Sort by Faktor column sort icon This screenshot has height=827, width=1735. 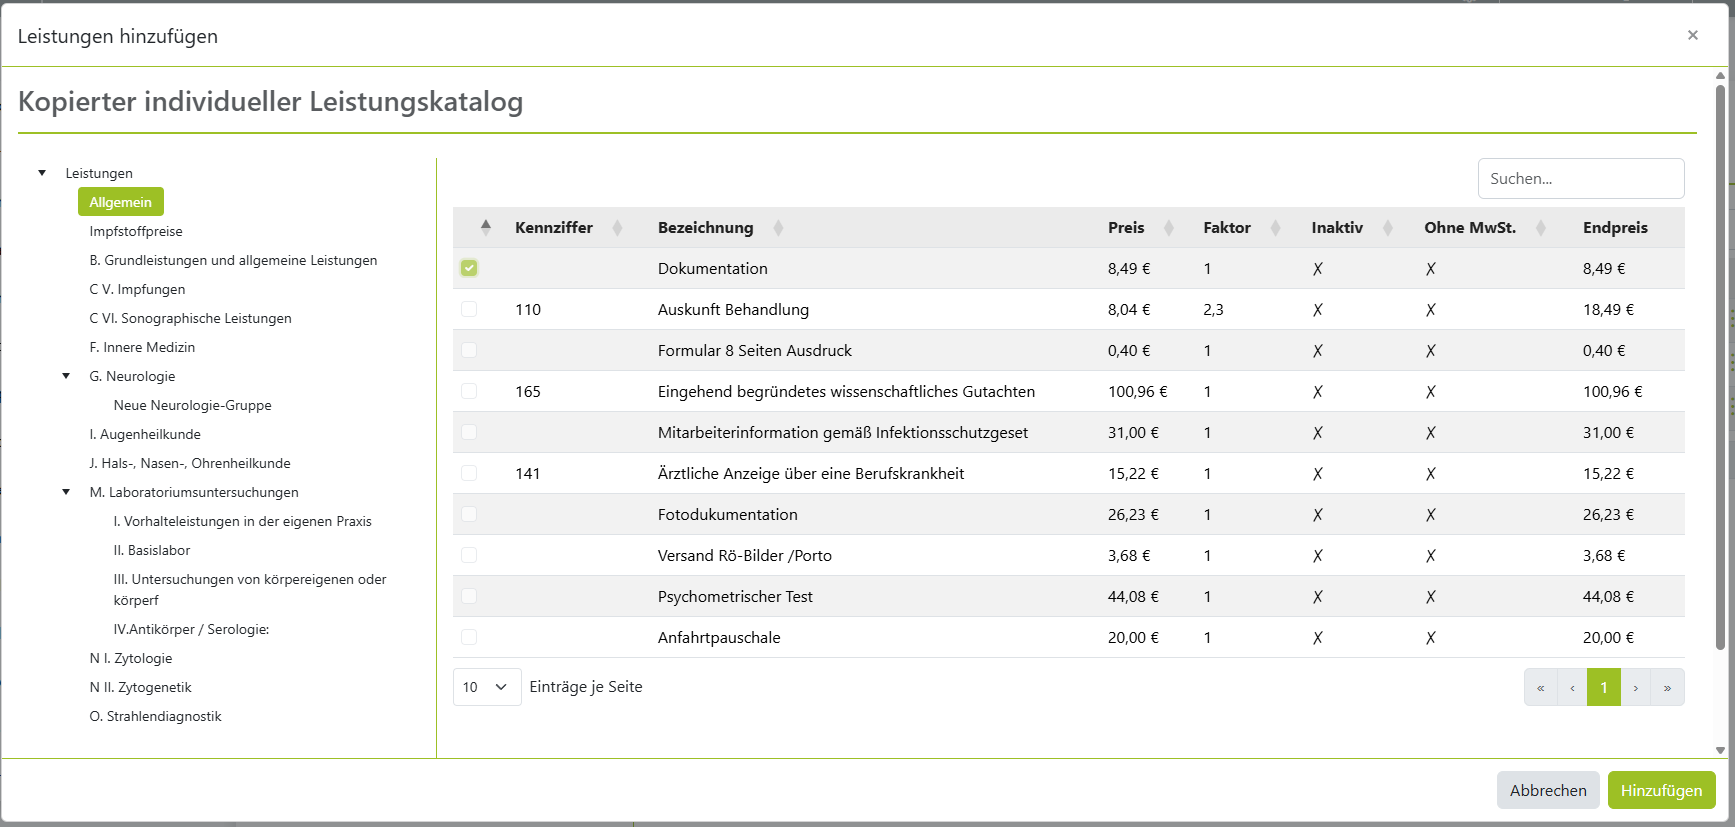pyautogui.click(x=1275, y=228)
